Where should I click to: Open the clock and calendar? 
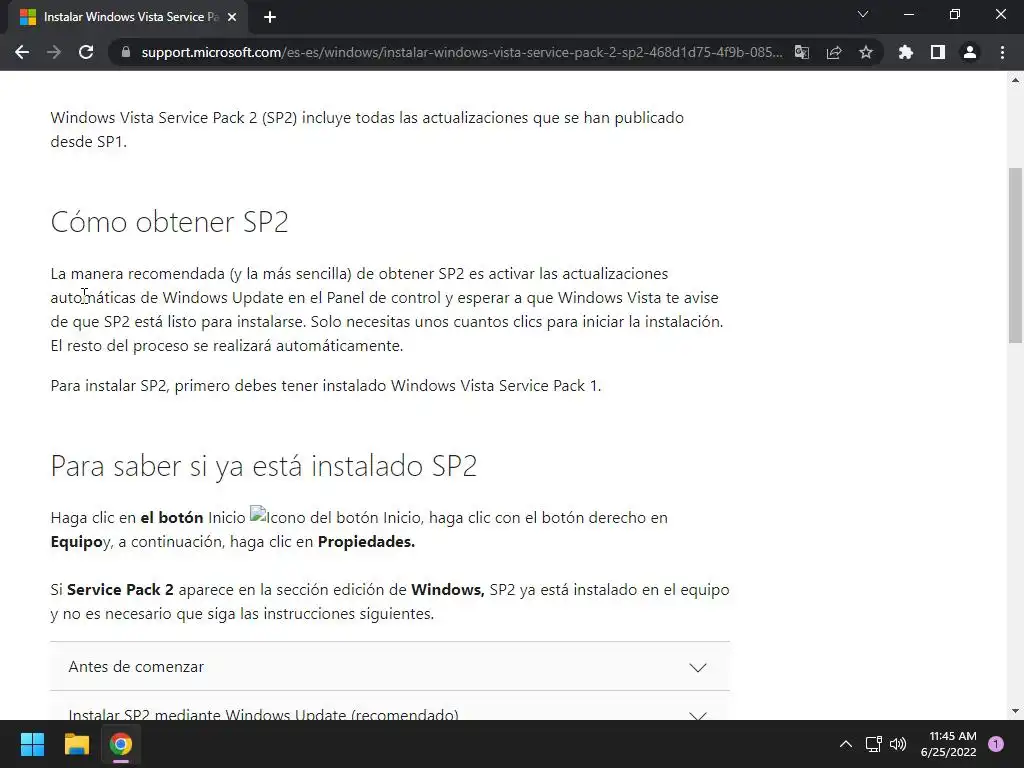(949, 744)
